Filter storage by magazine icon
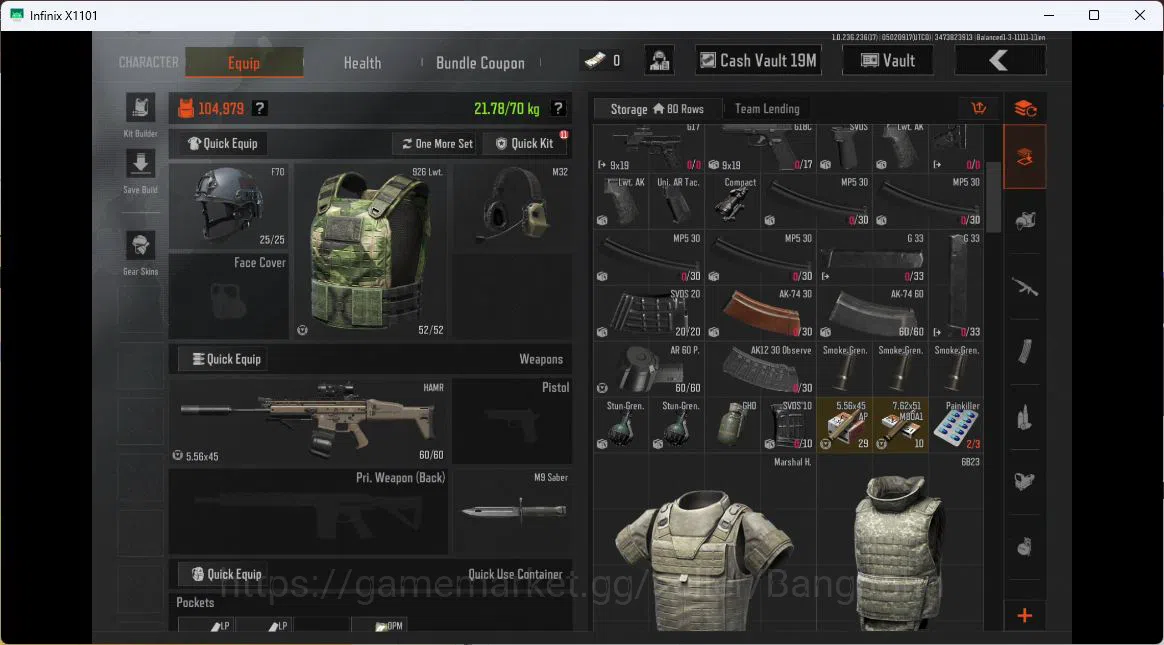Viewport: 1164px width, 645px height. 1025,351
